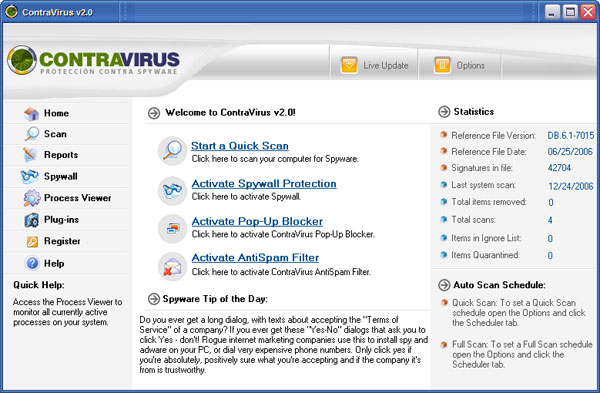Click the Spywall Protection round icon
This screenshot has width=600, height=393.
[172, 191]
